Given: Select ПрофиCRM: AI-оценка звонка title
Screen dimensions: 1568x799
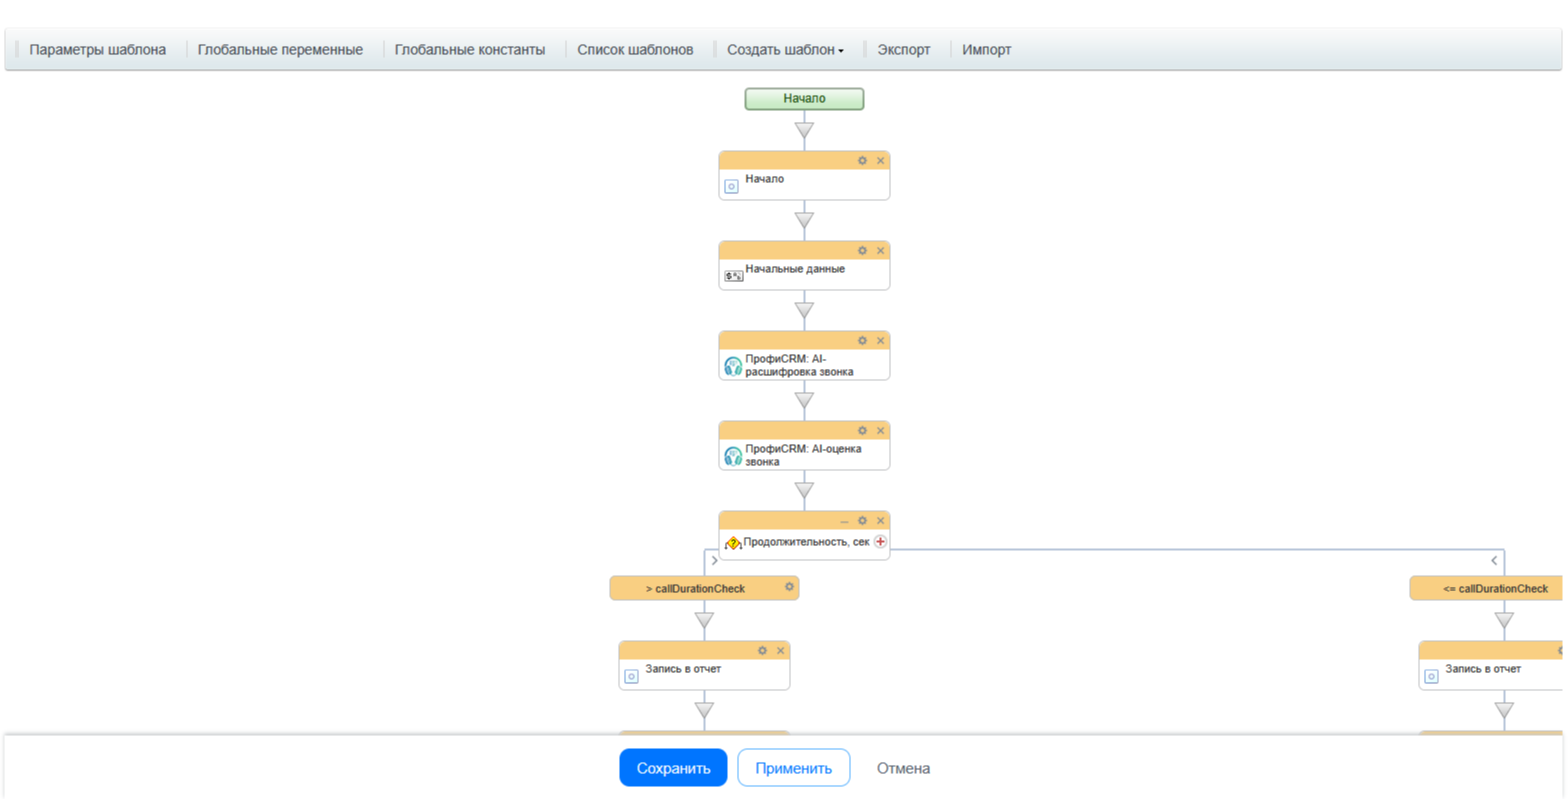Looking at the screenshot, I should [803, 455].
